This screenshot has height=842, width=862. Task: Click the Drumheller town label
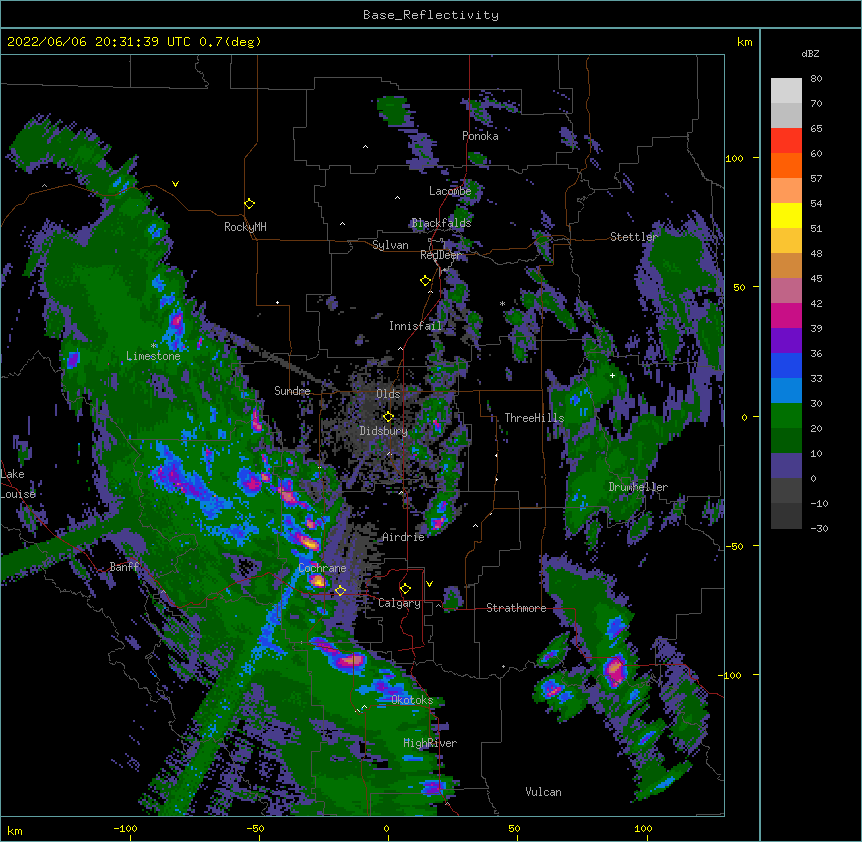point(638,487)
